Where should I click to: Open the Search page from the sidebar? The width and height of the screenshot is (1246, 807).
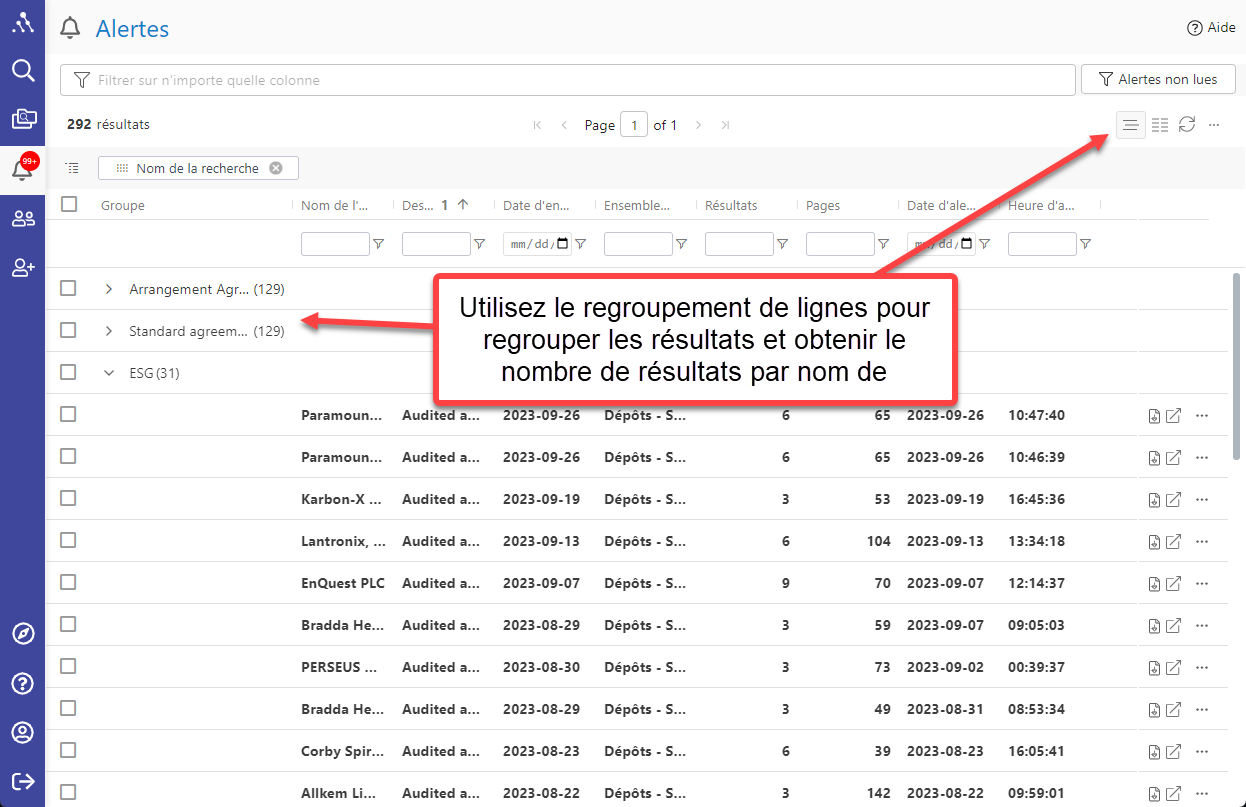pos(22,70)
